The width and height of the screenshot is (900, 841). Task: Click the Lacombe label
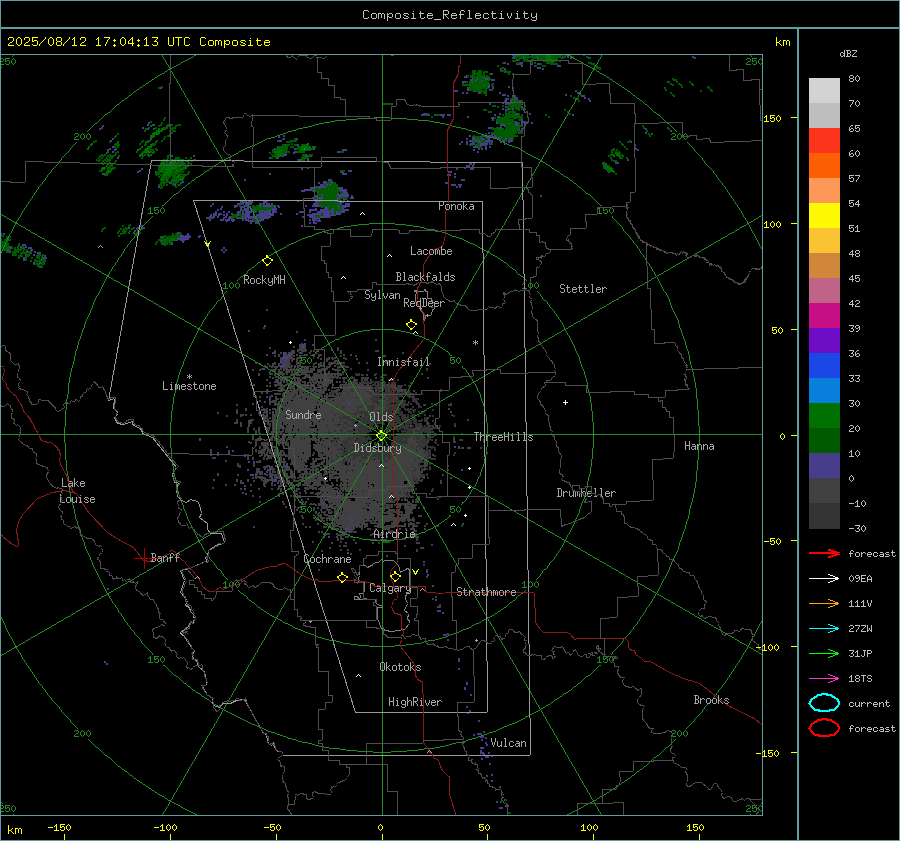point(431,251)
